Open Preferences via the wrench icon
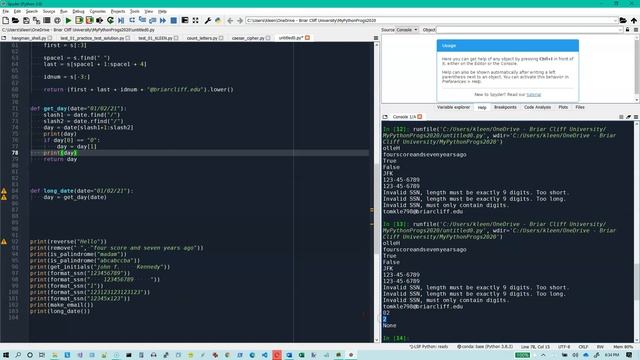This screenshot has height=360, width=640. click(207, 20)
